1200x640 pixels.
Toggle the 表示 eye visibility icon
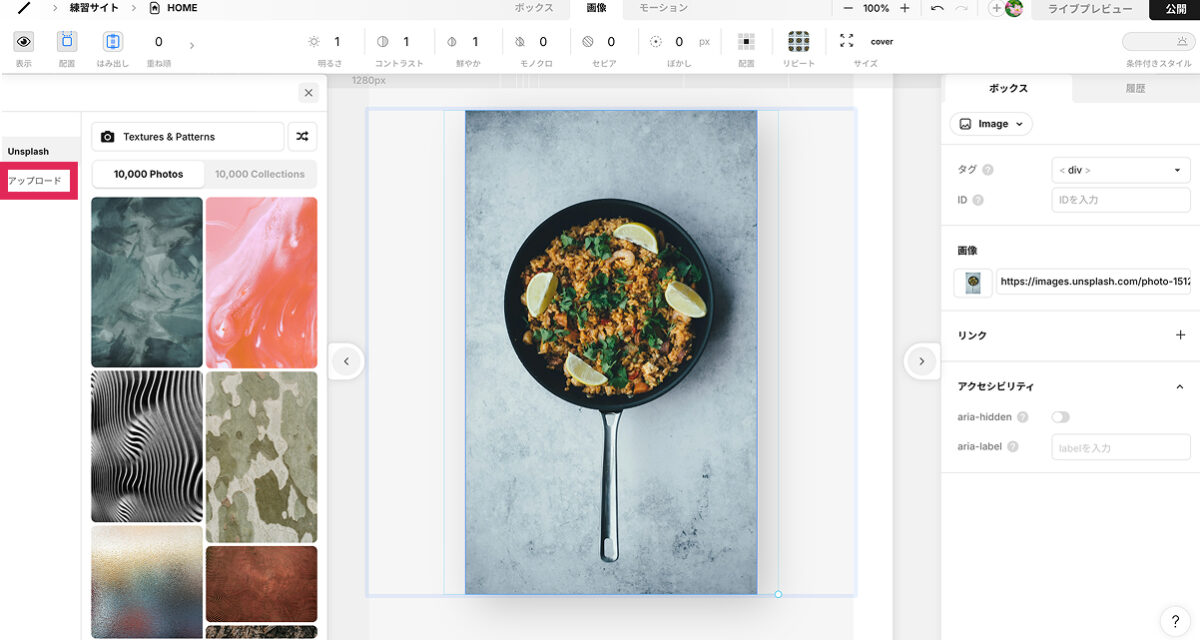(24, 42)
